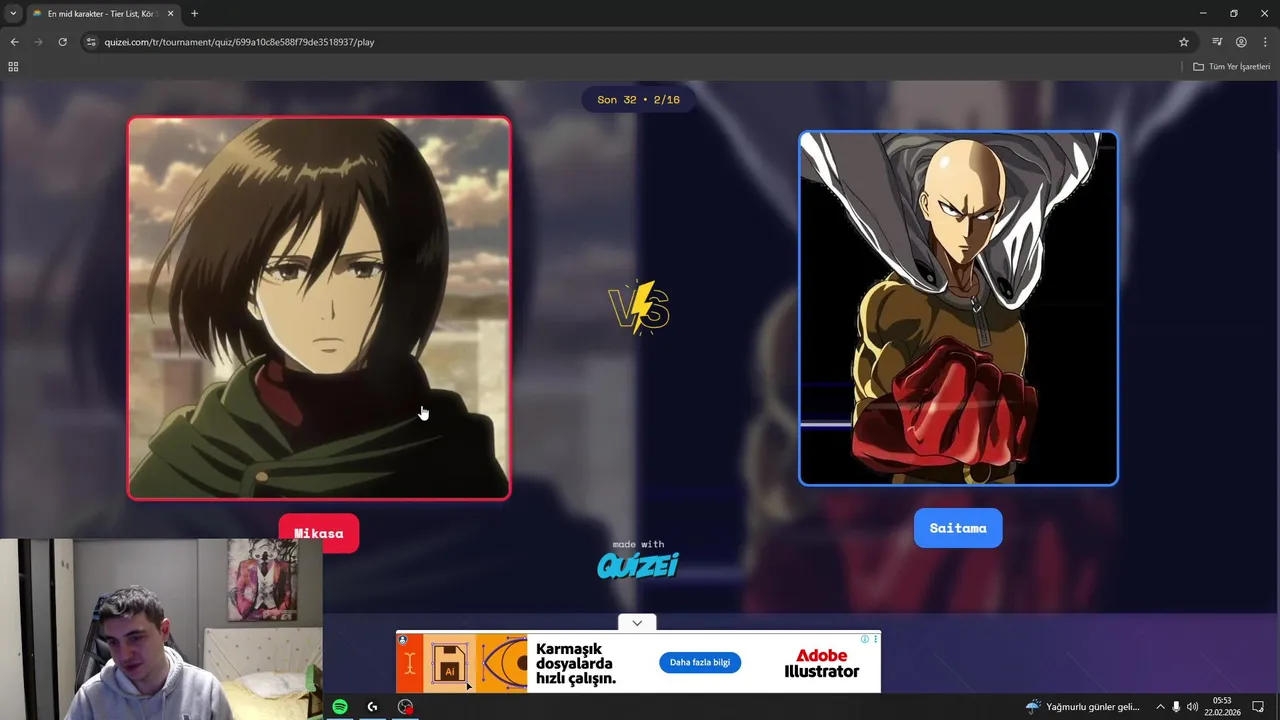Open the apps grid in bookmarks bar
The height and width of the screenshot is (720, 1280).
pos(13,67)
